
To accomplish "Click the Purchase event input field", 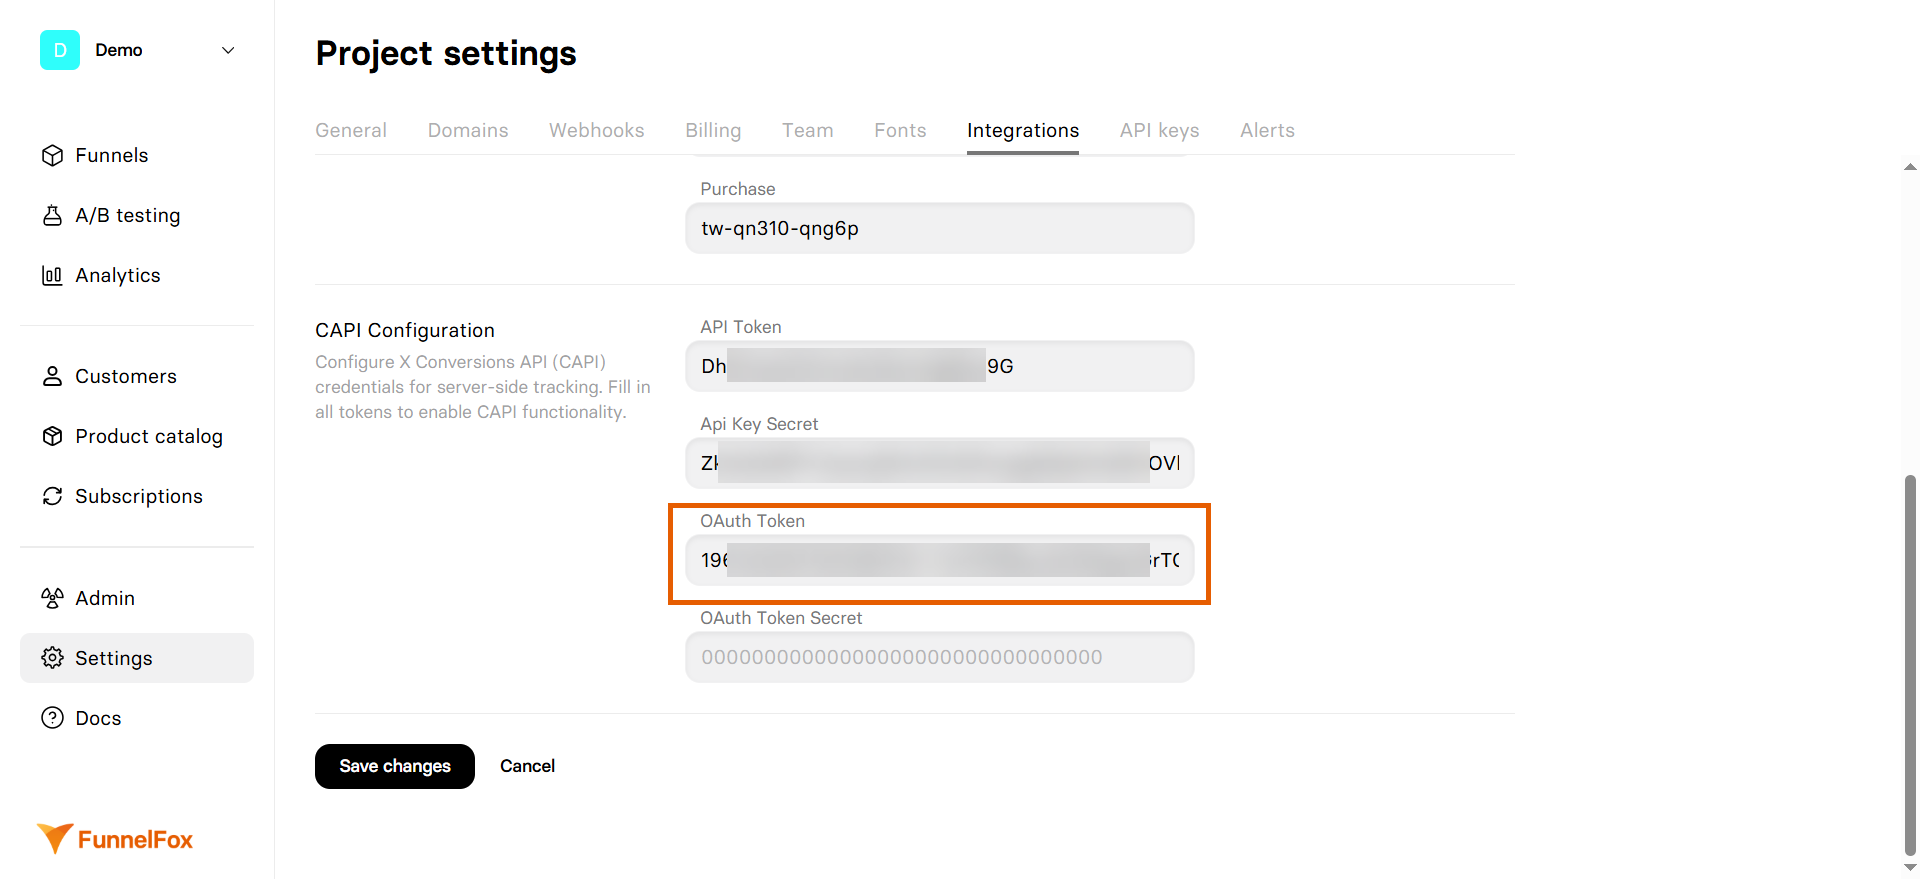I will point(940,228).
